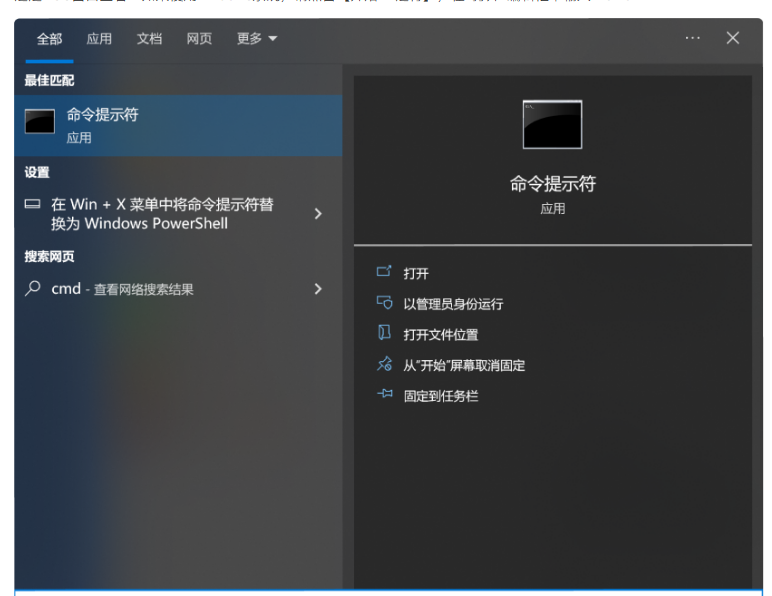Open the three-dot options menu
Image resolution: width=772 pixels, height=596 pixels.
pos(692,38)
